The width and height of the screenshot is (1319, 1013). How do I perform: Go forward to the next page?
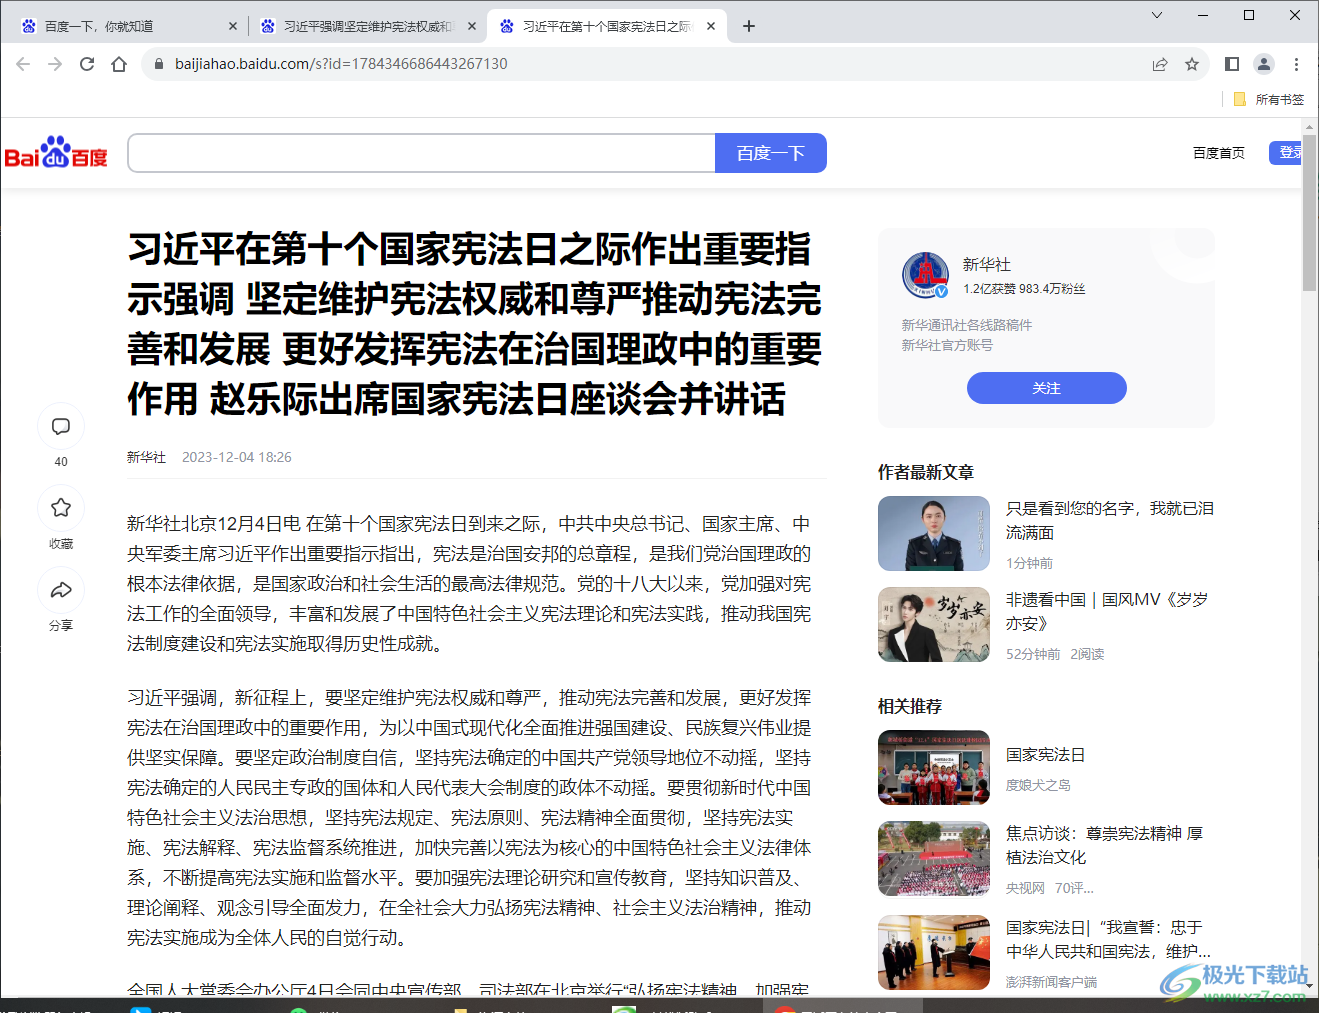[55, 64]
